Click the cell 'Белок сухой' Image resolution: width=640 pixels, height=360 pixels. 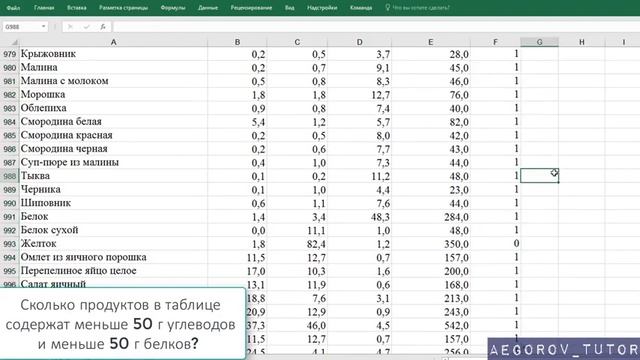pos(113,230)
